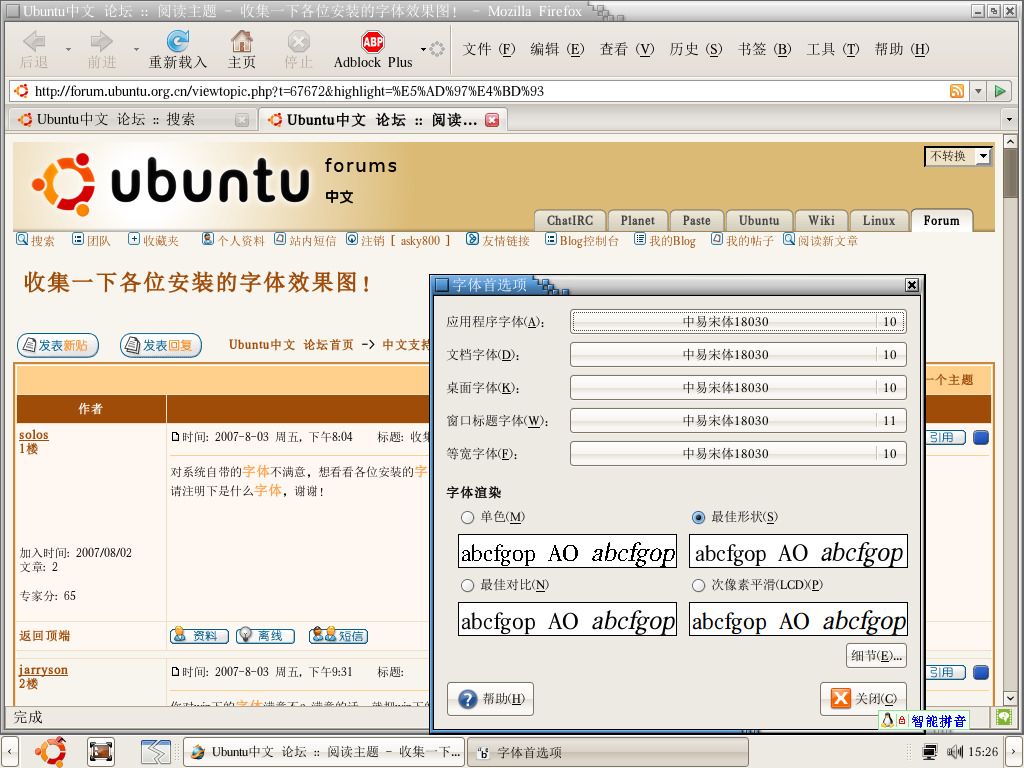Click the Forward arrow icon

[101, 42]
